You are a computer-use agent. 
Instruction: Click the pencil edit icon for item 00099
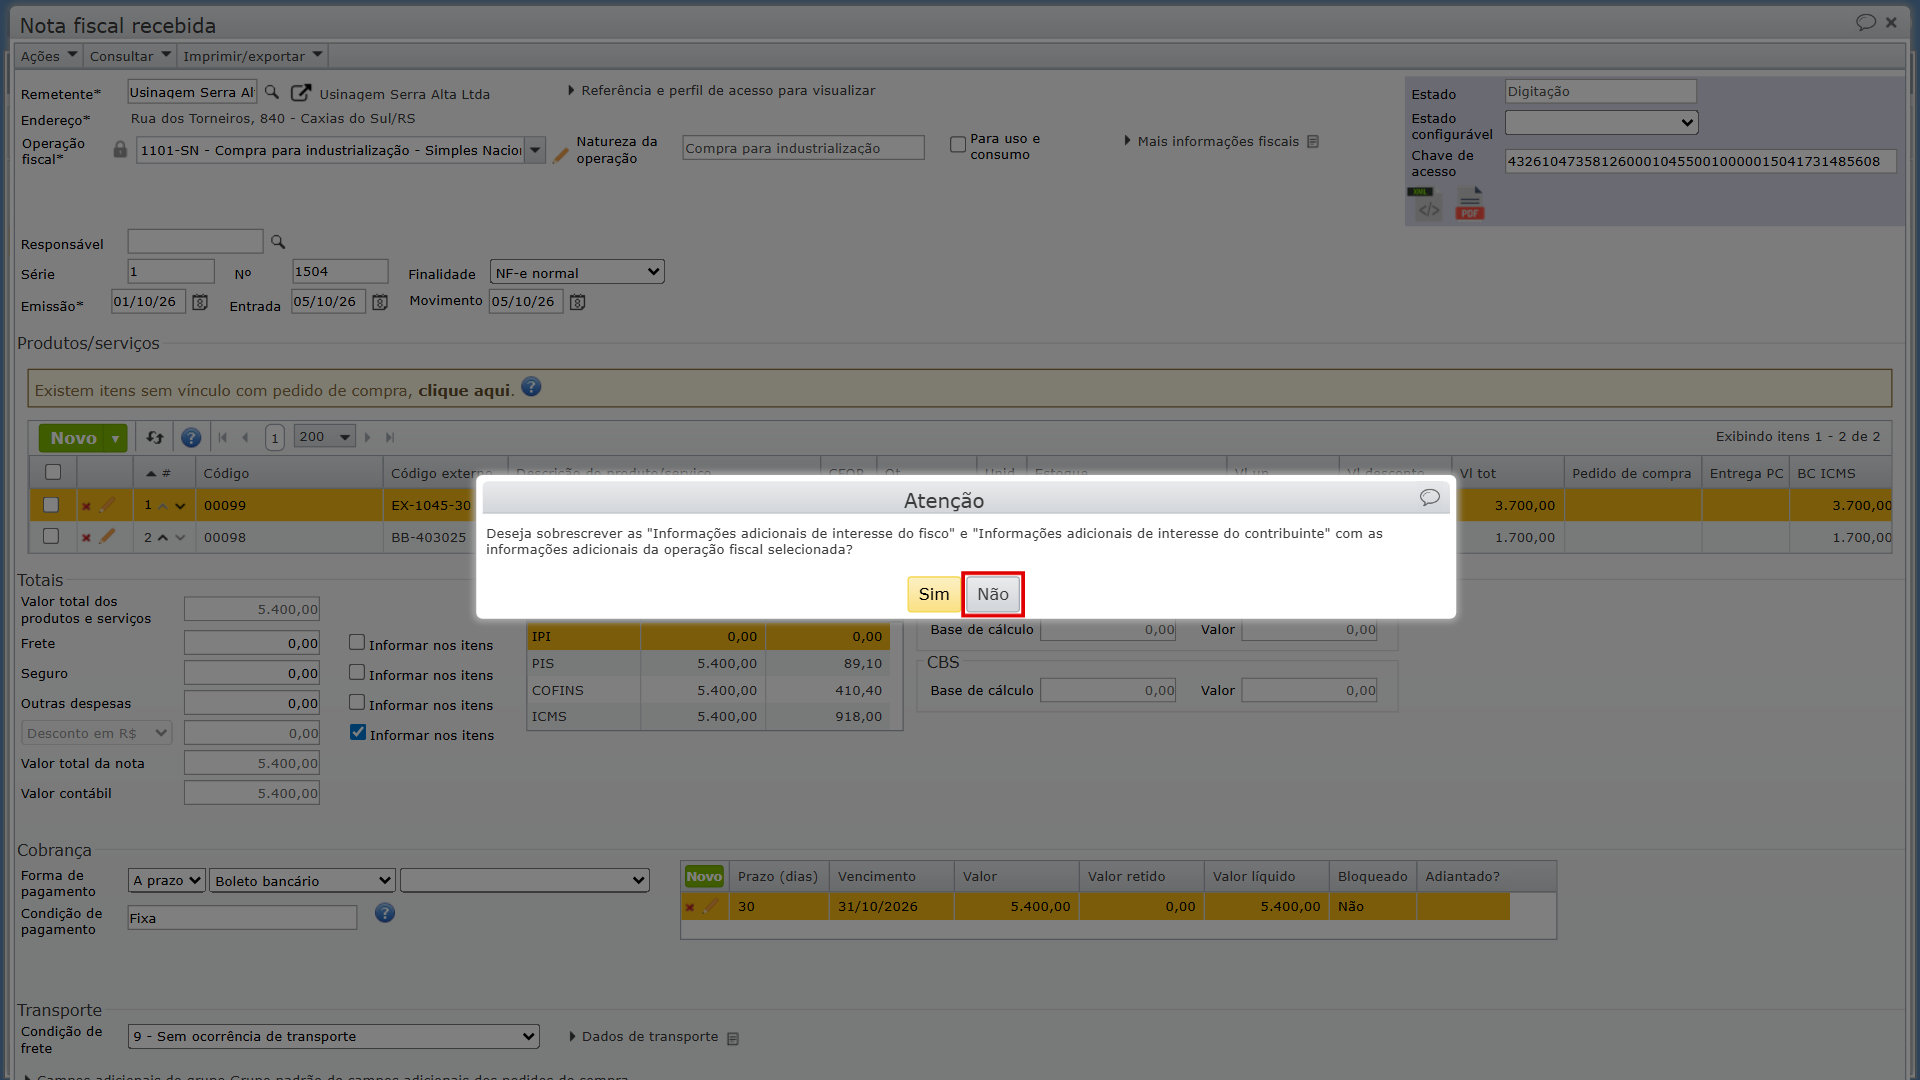107,505
